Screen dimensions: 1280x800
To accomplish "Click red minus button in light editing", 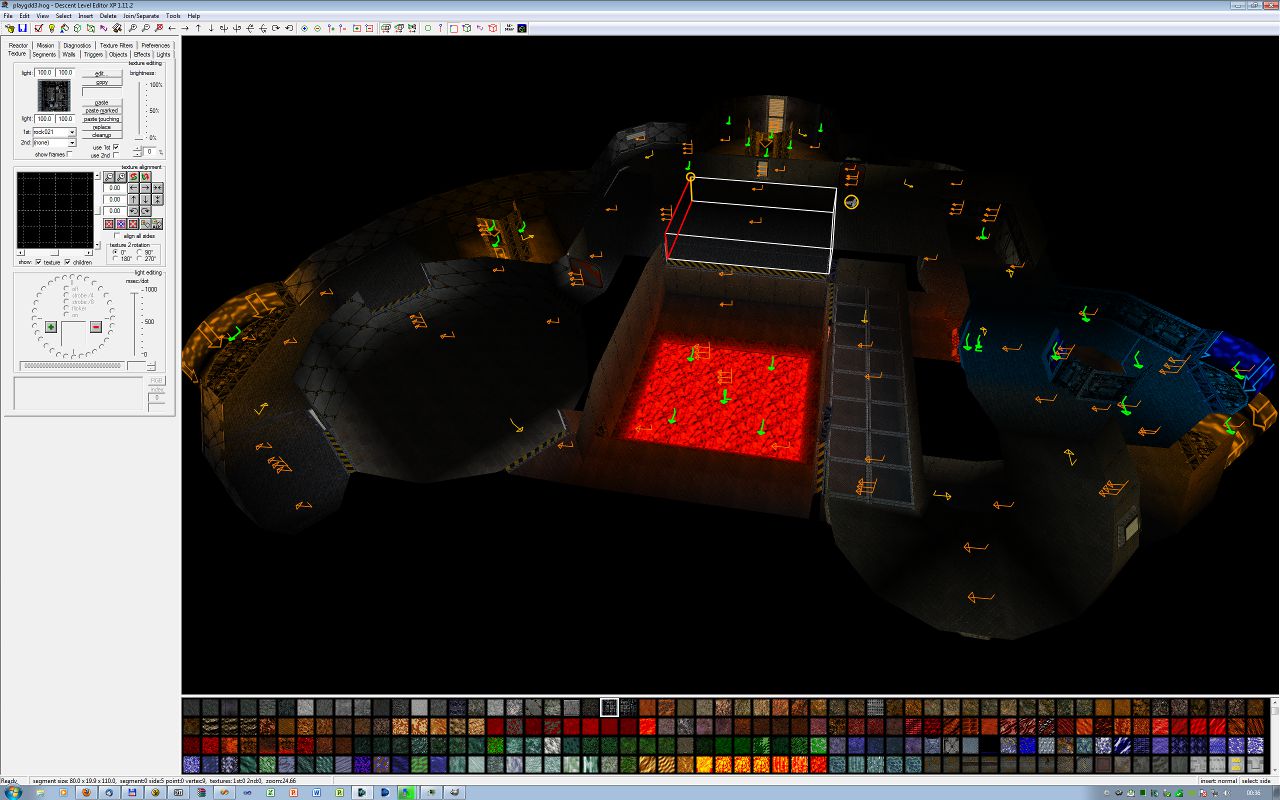I will (x=96, y=327).
